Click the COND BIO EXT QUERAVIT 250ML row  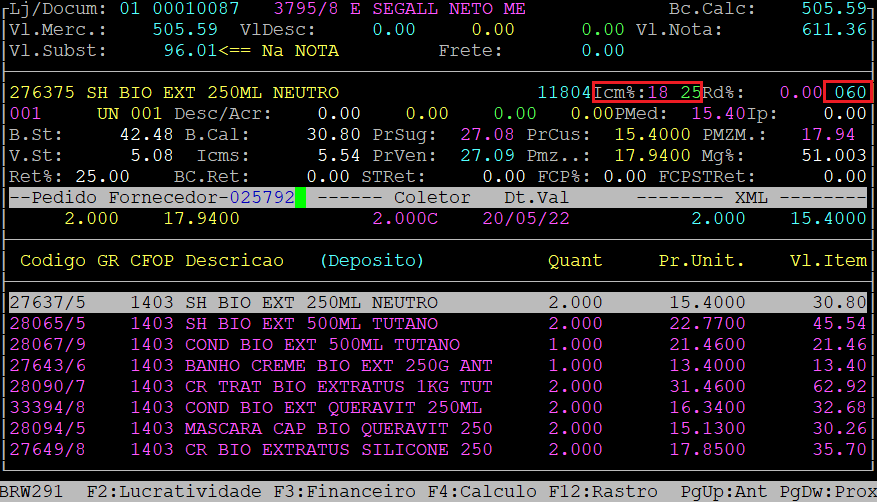[438, 408]
